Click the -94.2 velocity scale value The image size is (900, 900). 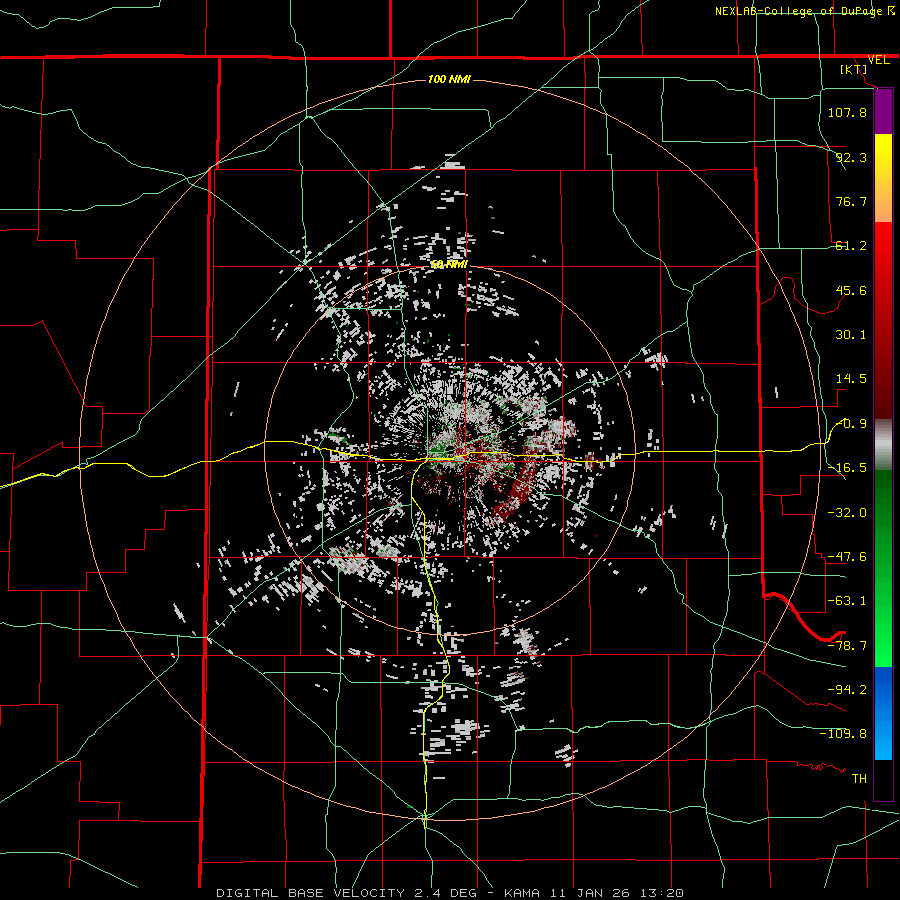coord(847,689)
